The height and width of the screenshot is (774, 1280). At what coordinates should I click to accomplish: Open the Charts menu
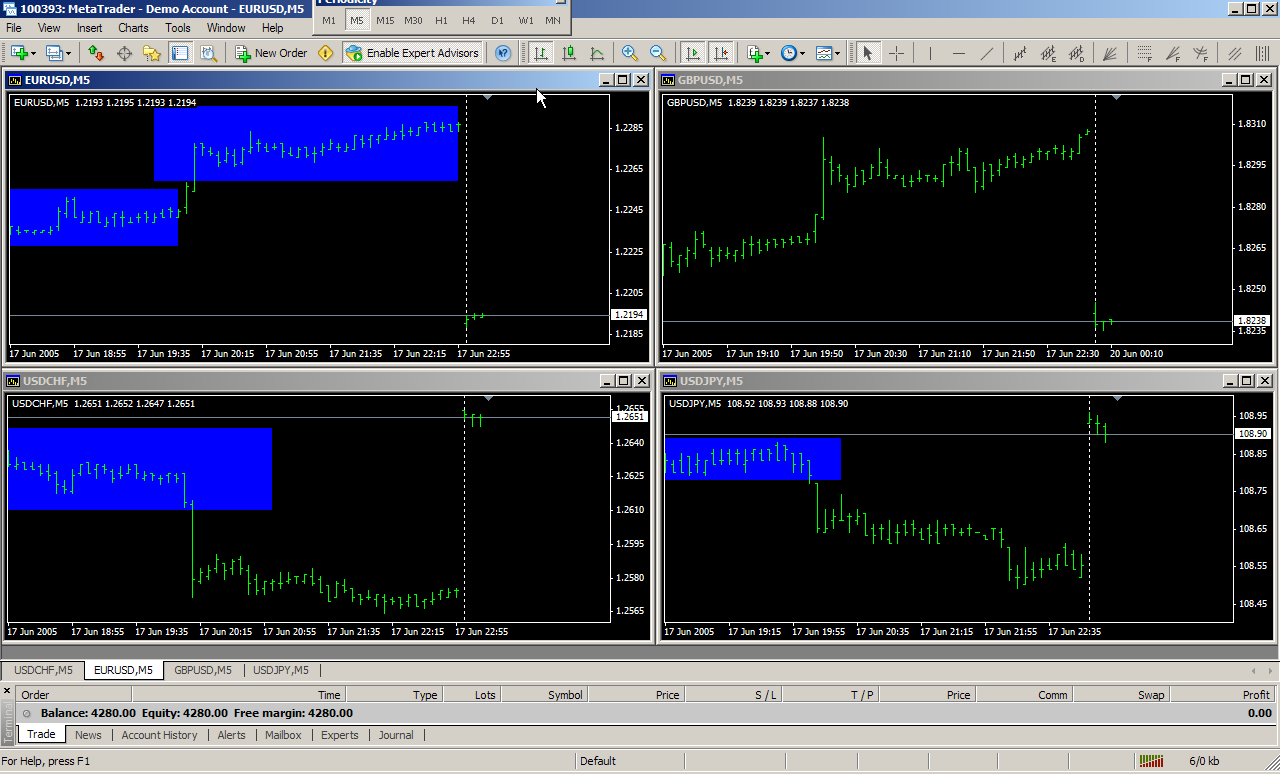132,28
